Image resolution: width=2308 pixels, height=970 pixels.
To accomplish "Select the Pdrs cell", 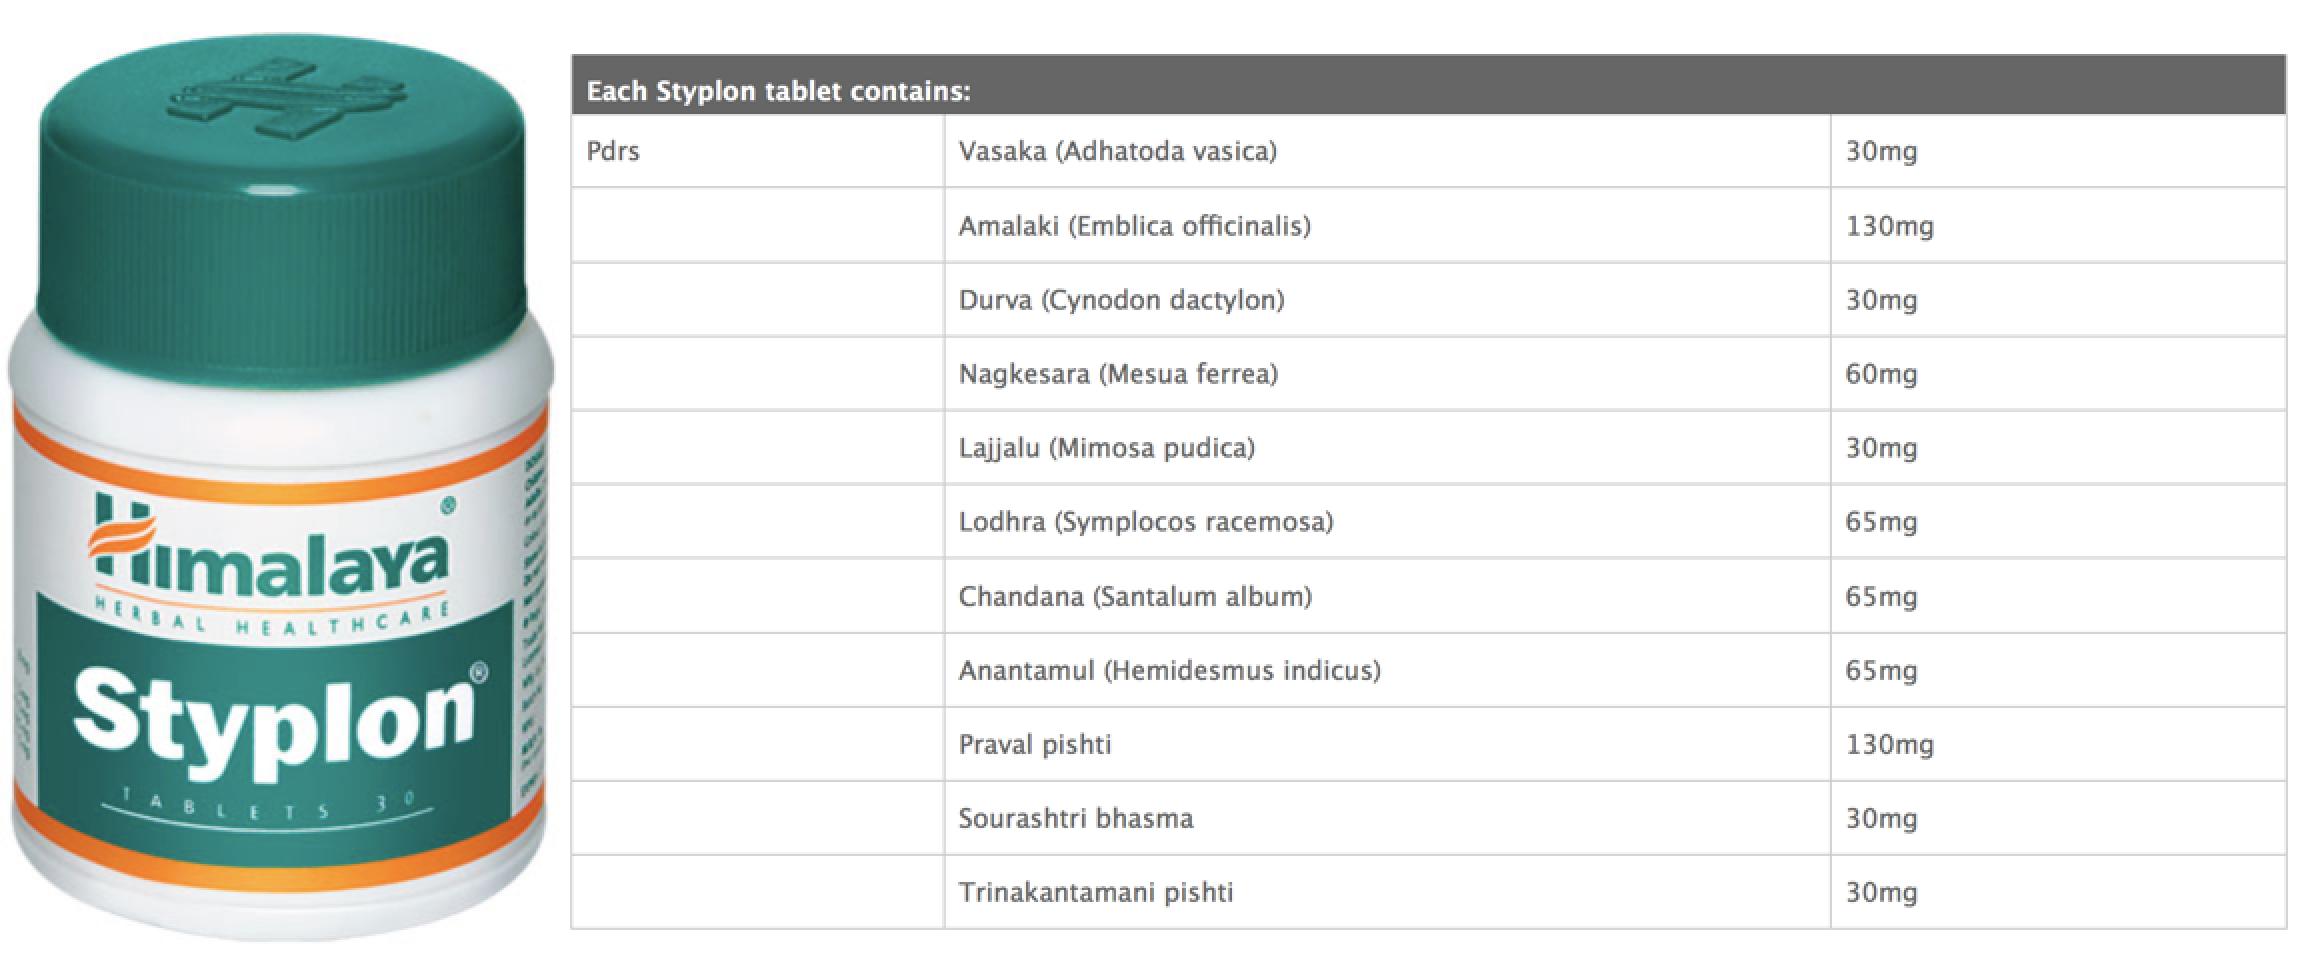I will point(613,151).
